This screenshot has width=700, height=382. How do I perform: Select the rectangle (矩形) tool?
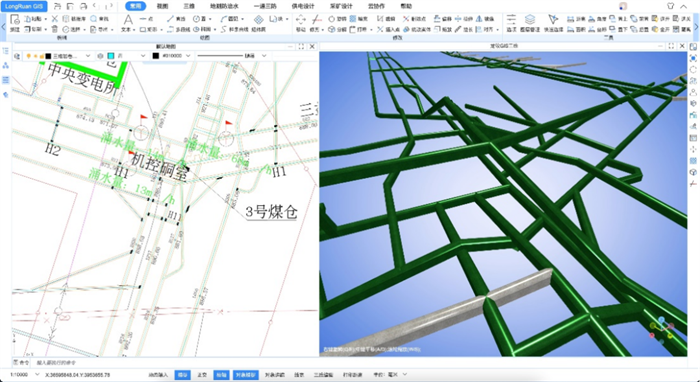148,29
